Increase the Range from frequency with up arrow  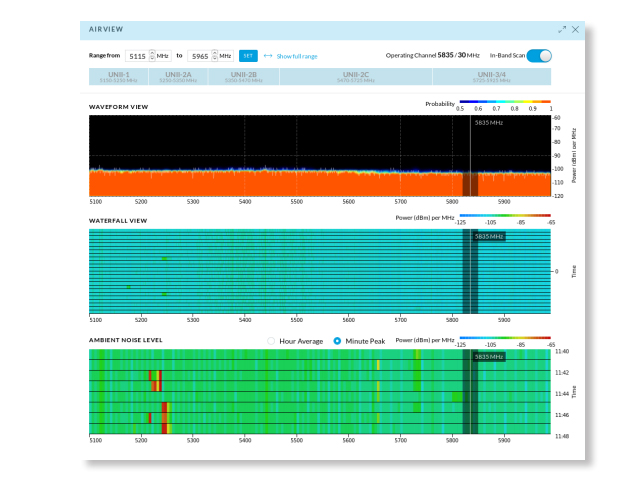(152, 53)
